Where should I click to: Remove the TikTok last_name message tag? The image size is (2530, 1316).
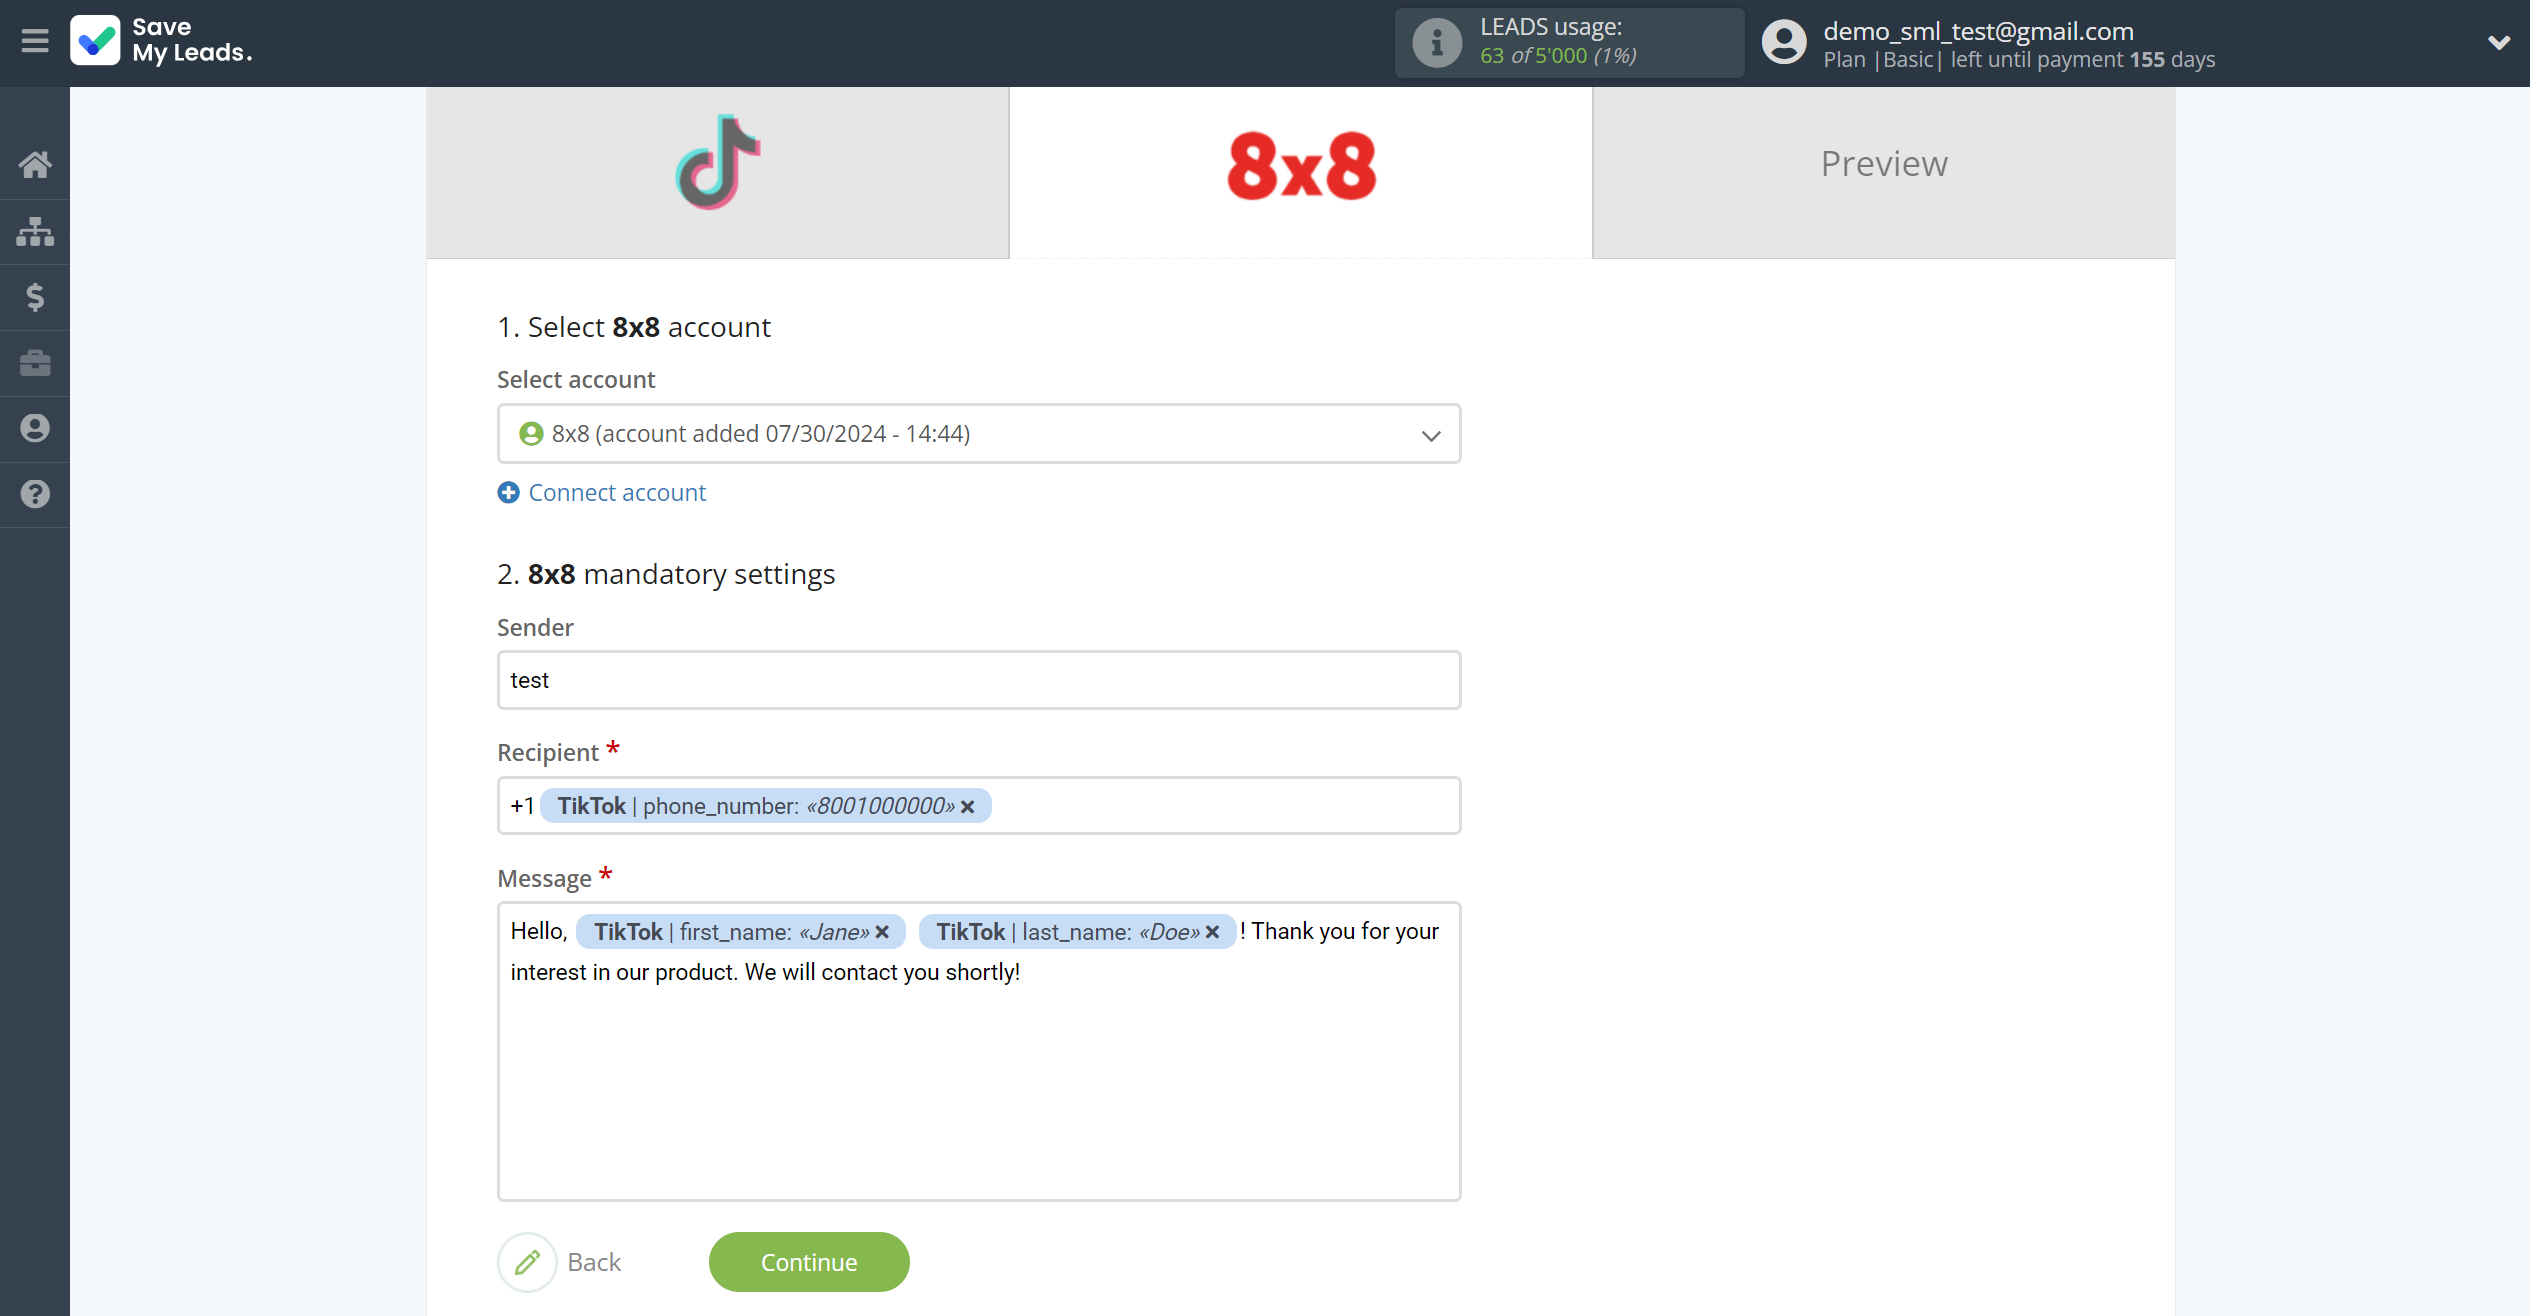[1213, 931]
